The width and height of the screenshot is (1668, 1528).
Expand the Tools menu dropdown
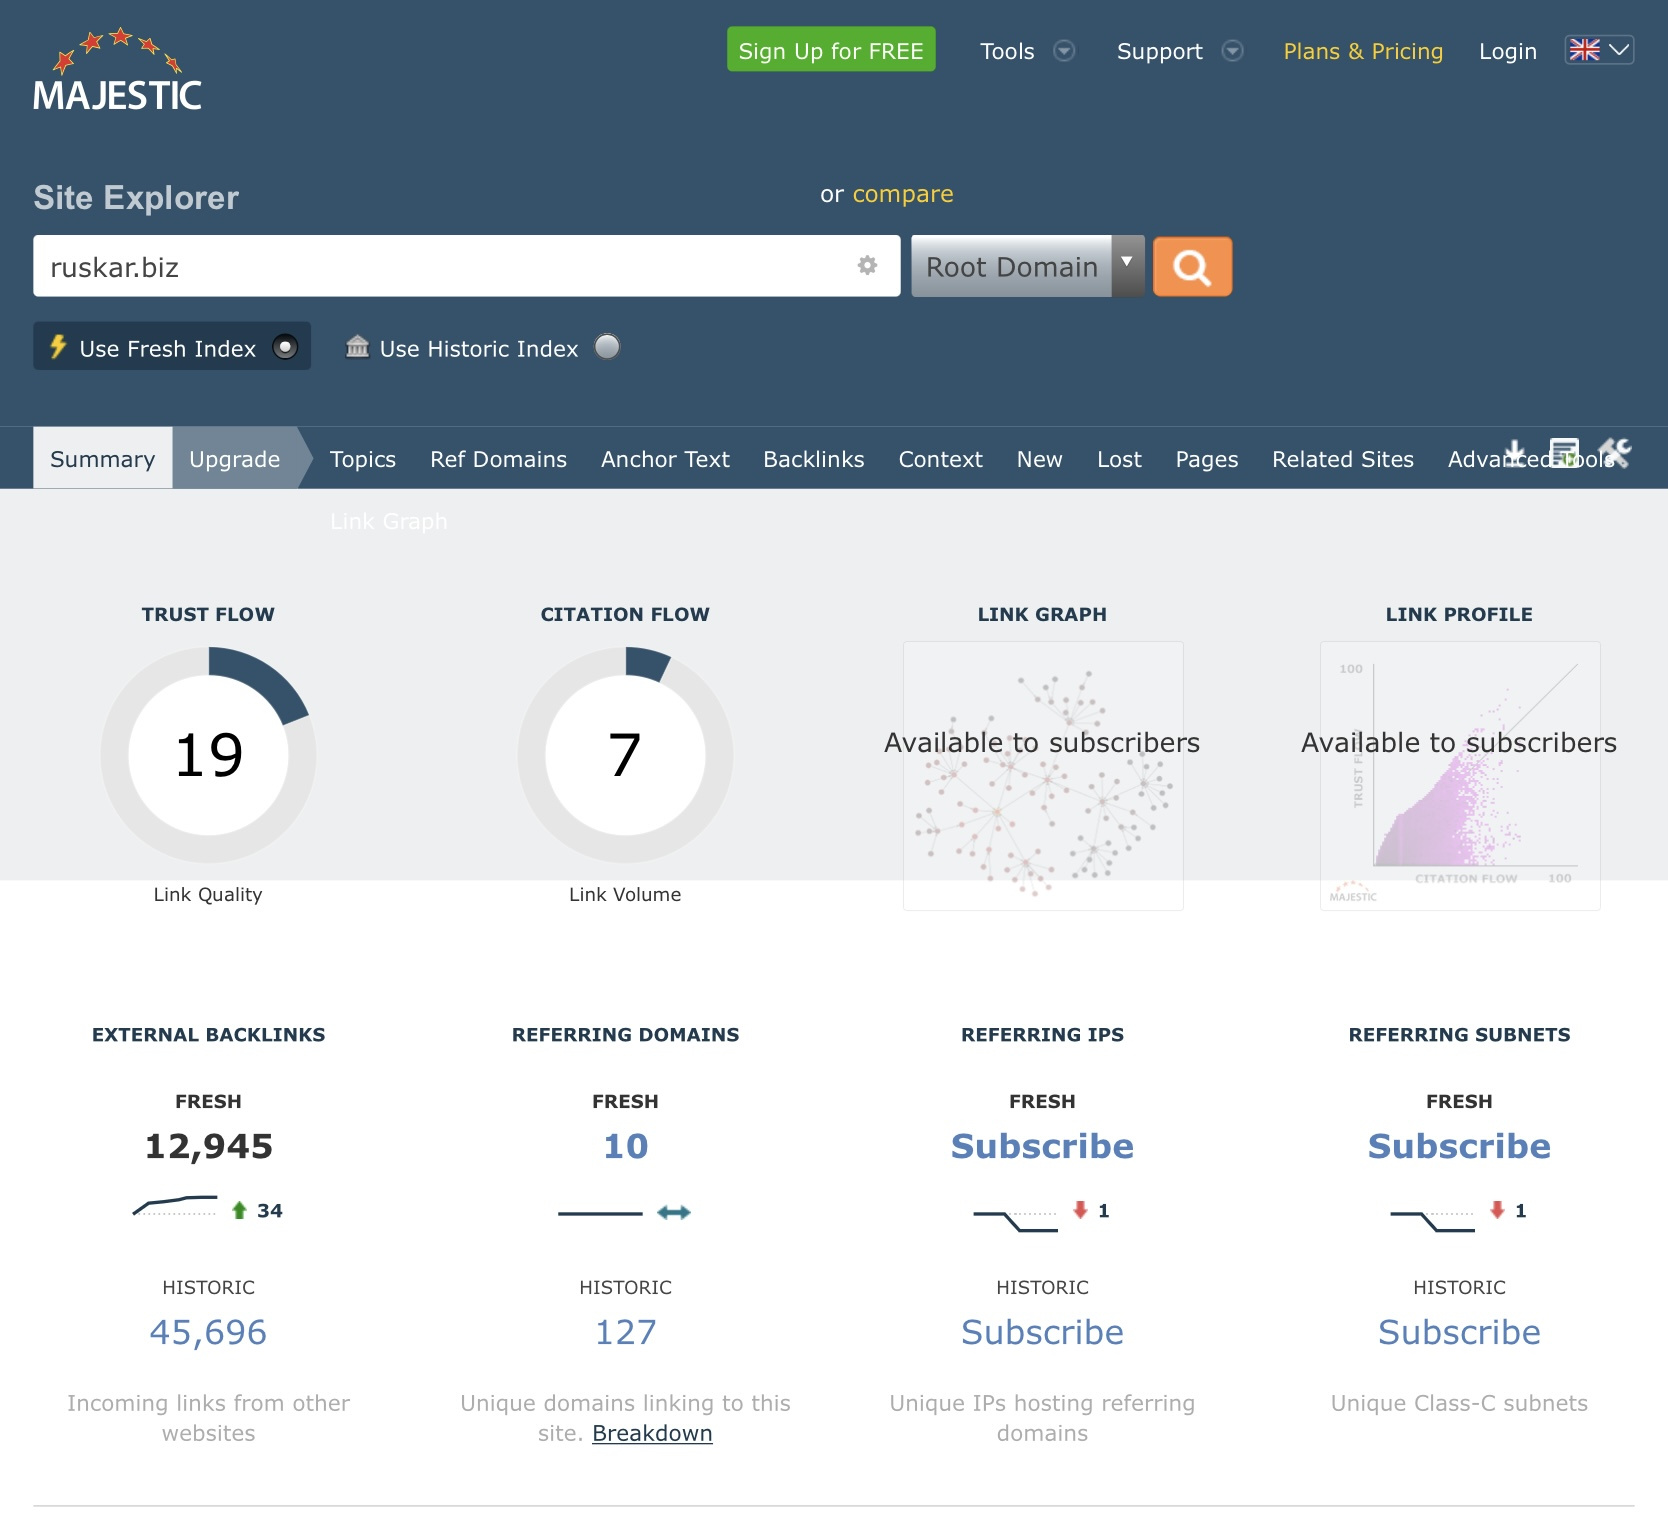(1065, 51)
